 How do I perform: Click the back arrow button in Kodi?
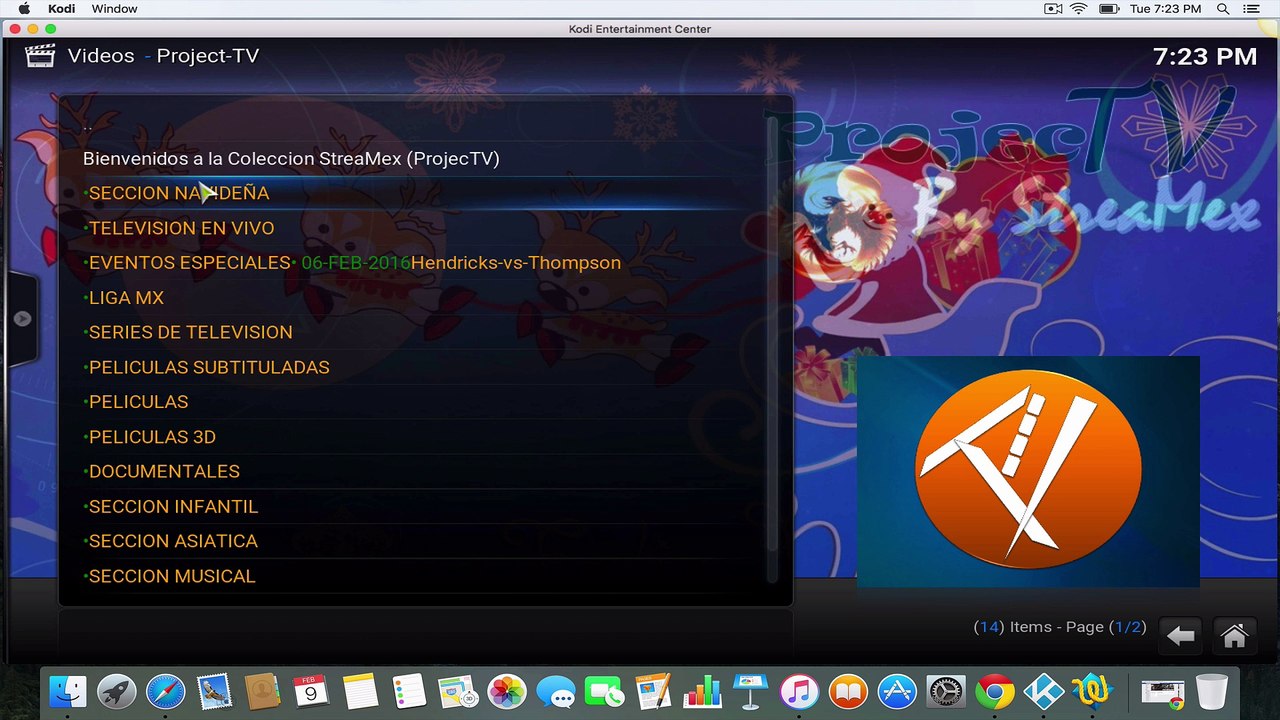[1181, 635]
